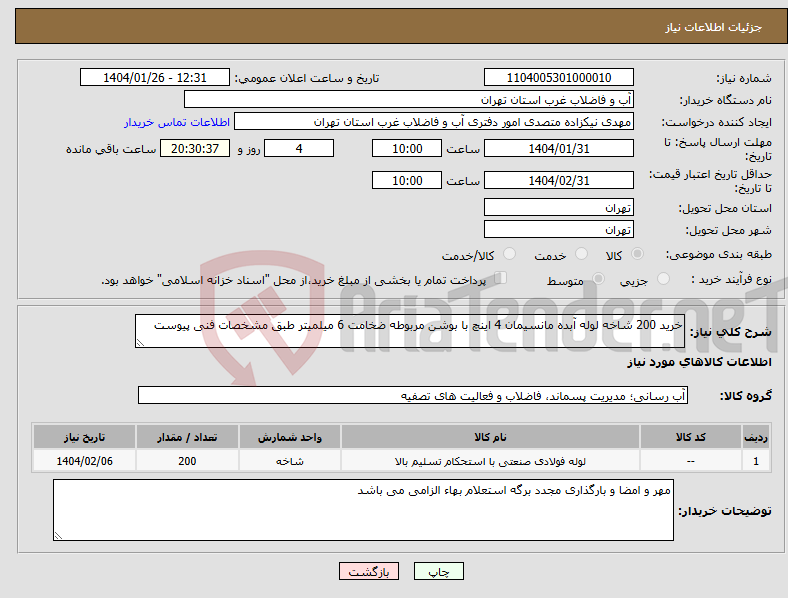Click the ردیف column header
788x598 pixels.
(x=756, y=437)
